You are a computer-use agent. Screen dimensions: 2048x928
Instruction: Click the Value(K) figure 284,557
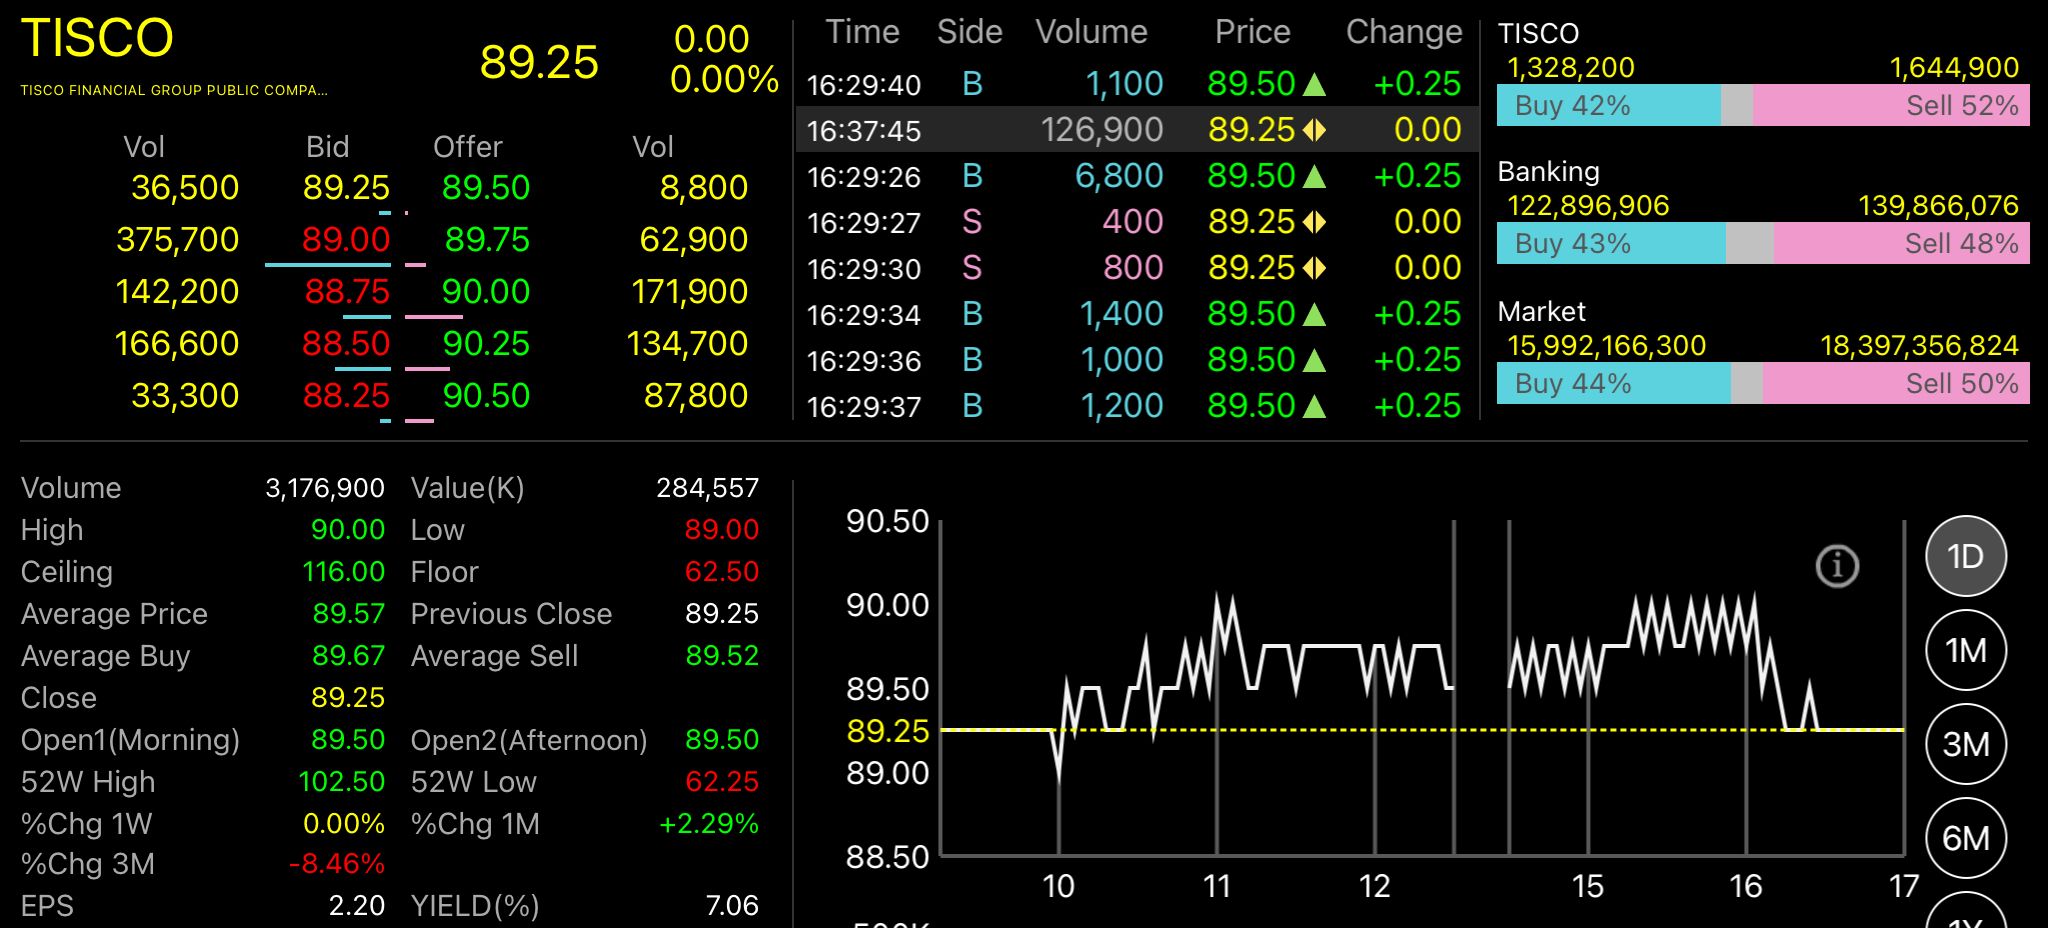pyautogui.click(x=707, y=487)
